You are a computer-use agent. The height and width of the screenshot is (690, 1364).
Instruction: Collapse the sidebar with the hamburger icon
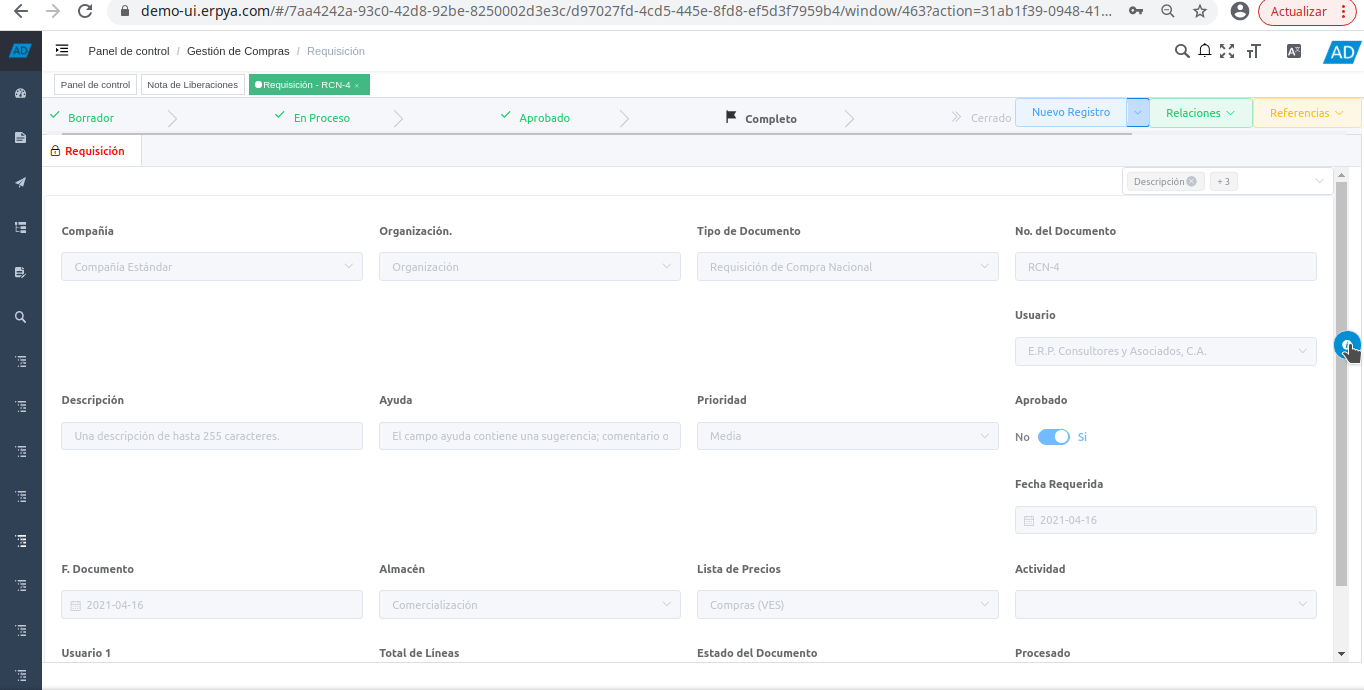click(x=62, y=51)
